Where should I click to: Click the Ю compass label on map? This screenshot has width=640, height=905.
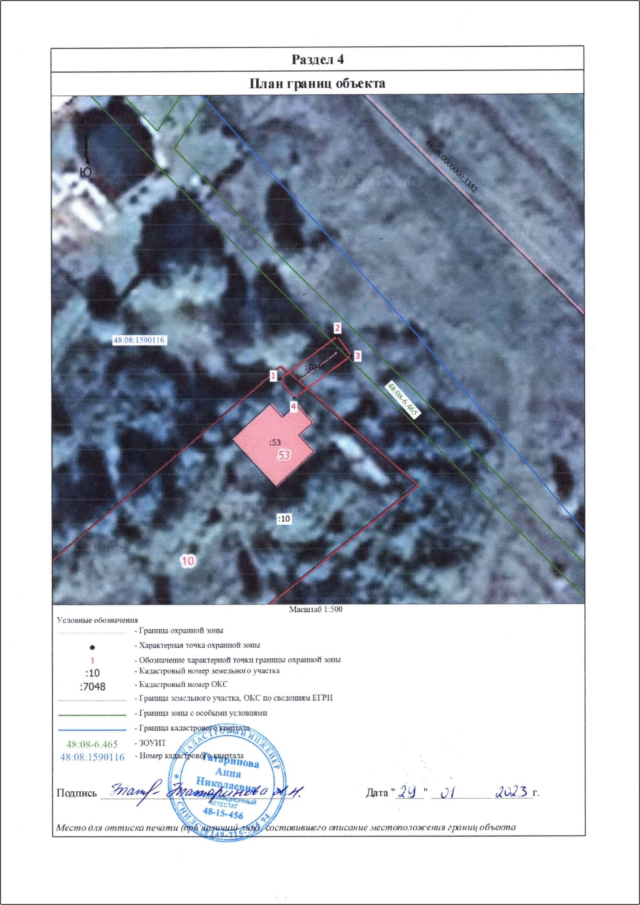pyautogui.click(x=85, y=172)
